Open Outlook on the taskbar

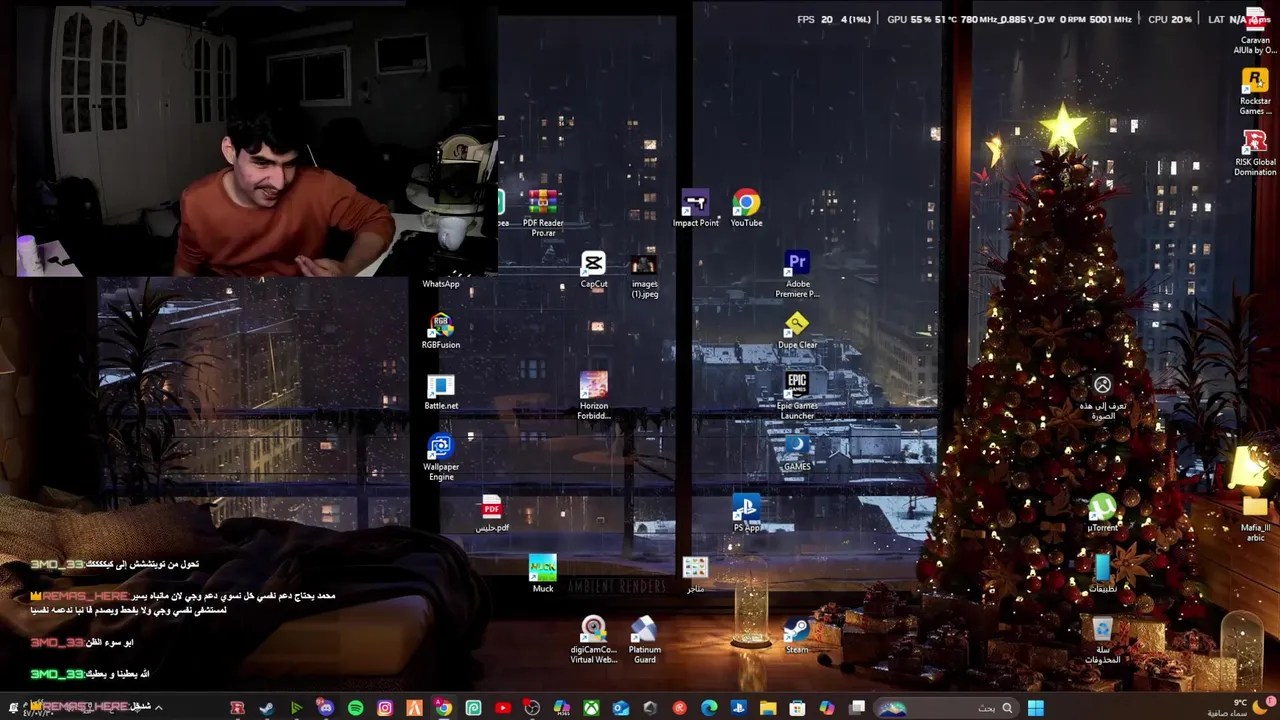point(621,708)
